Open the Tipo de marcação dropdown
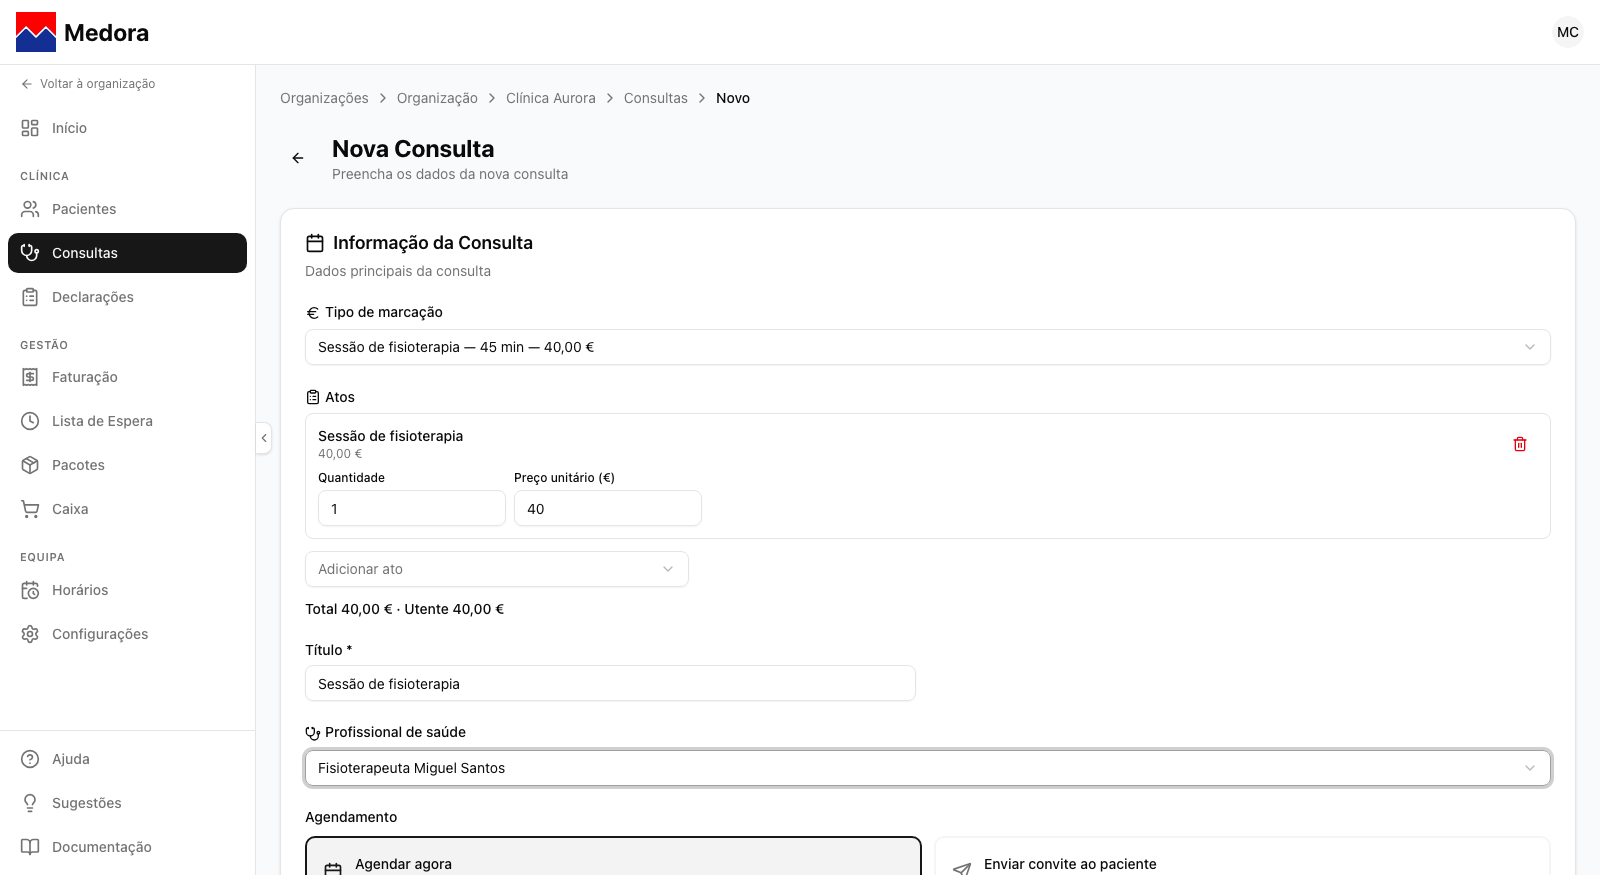 pos(928,347)
